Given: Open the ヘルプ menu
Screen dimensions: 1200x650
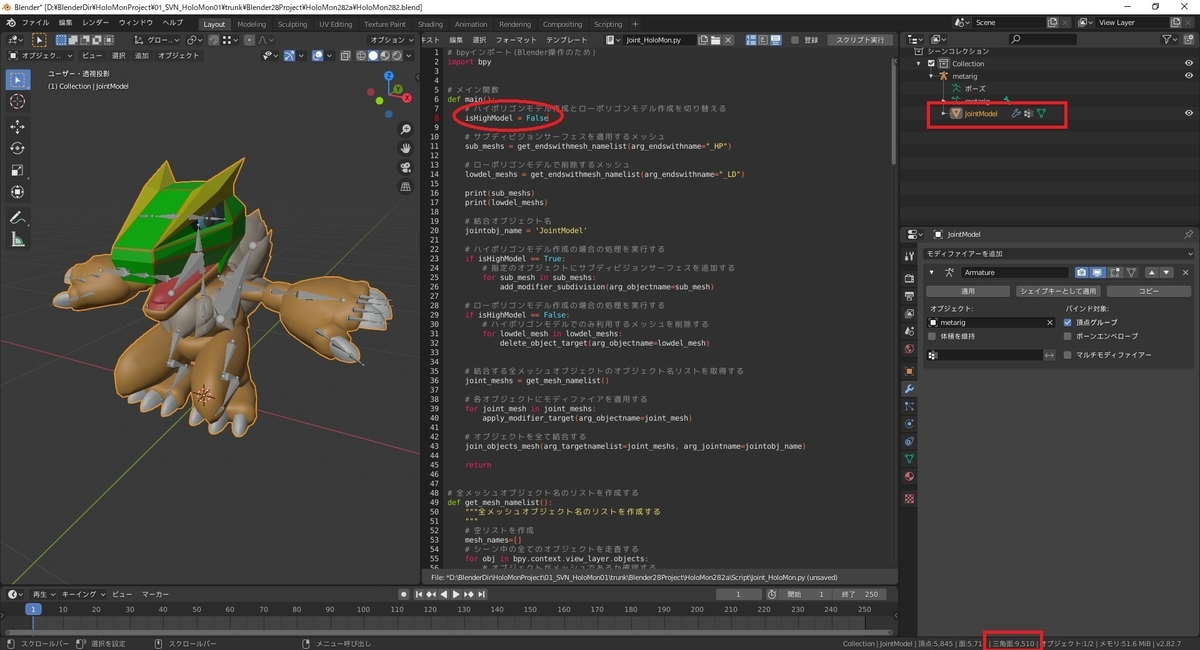Looking at the screenshot, I should pyautogui.click(x=173, y=22).
